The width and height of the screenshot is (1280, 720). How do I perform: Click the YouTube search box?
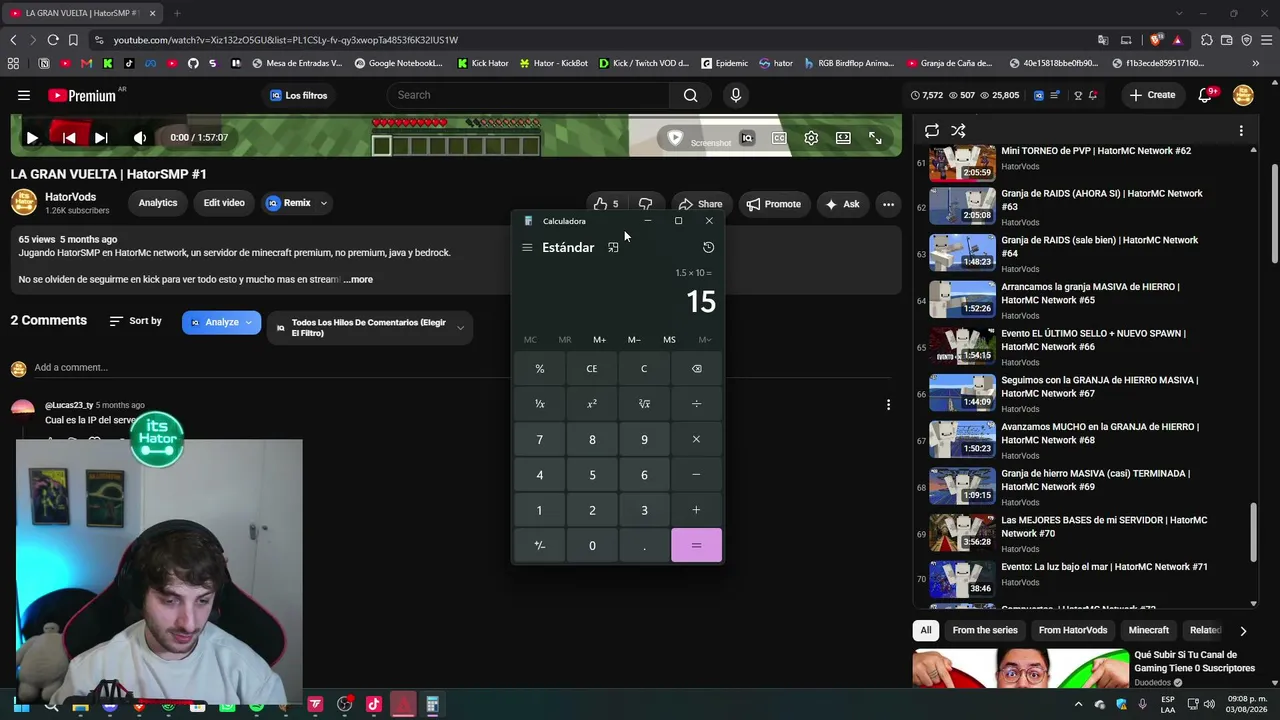[x=528, y=95]
